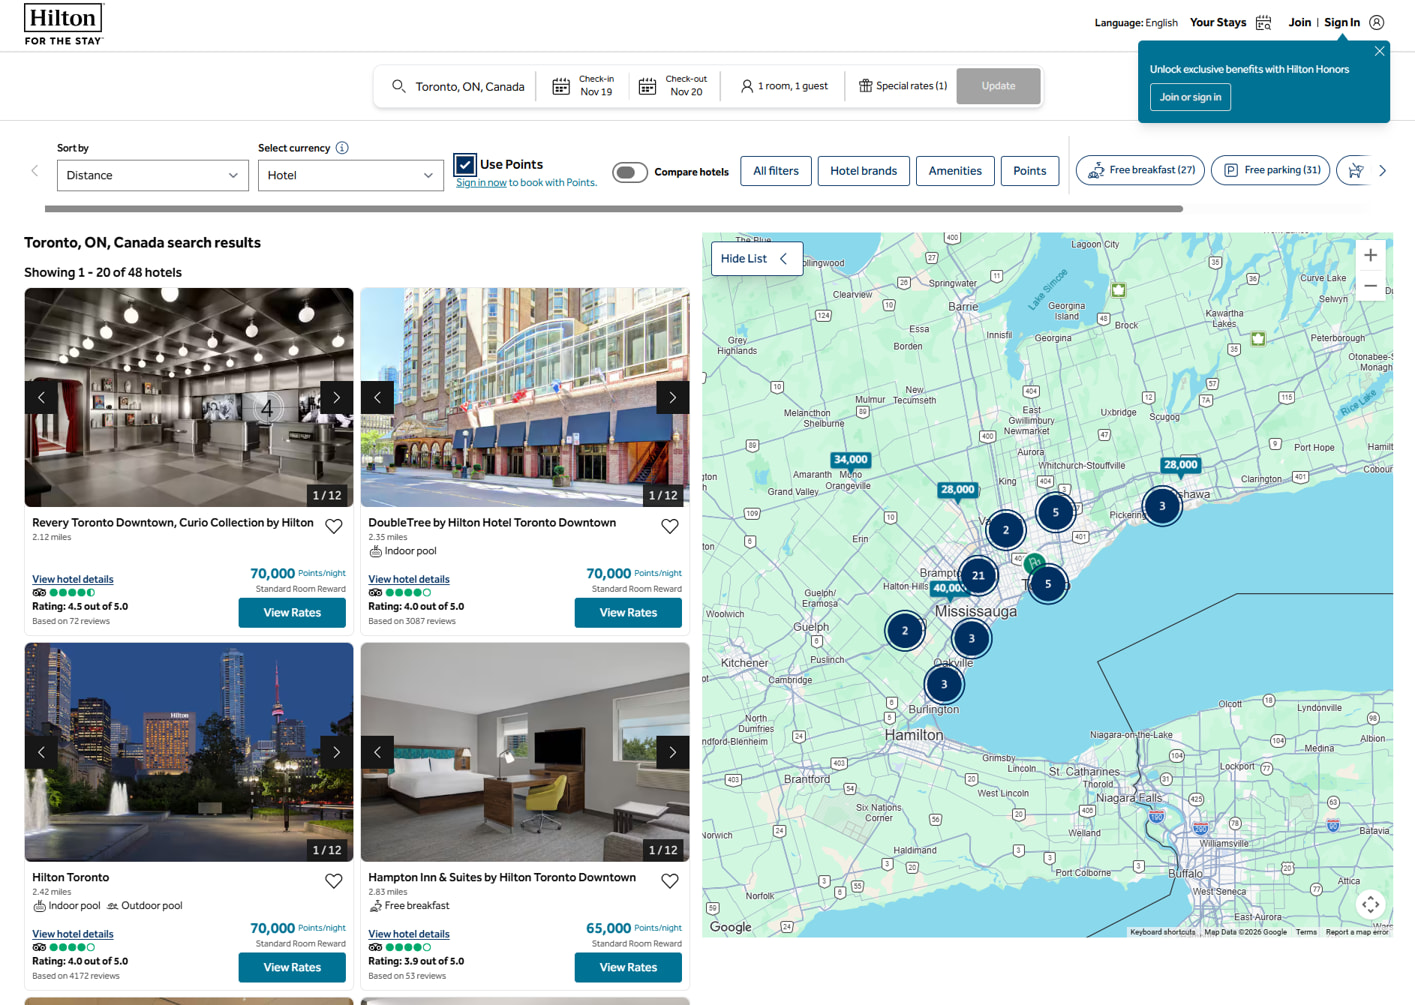Click the 34,000 points map marker
Image resolution: width=1415 pixels, height=1005 pixels.
[x=850, y=460]
